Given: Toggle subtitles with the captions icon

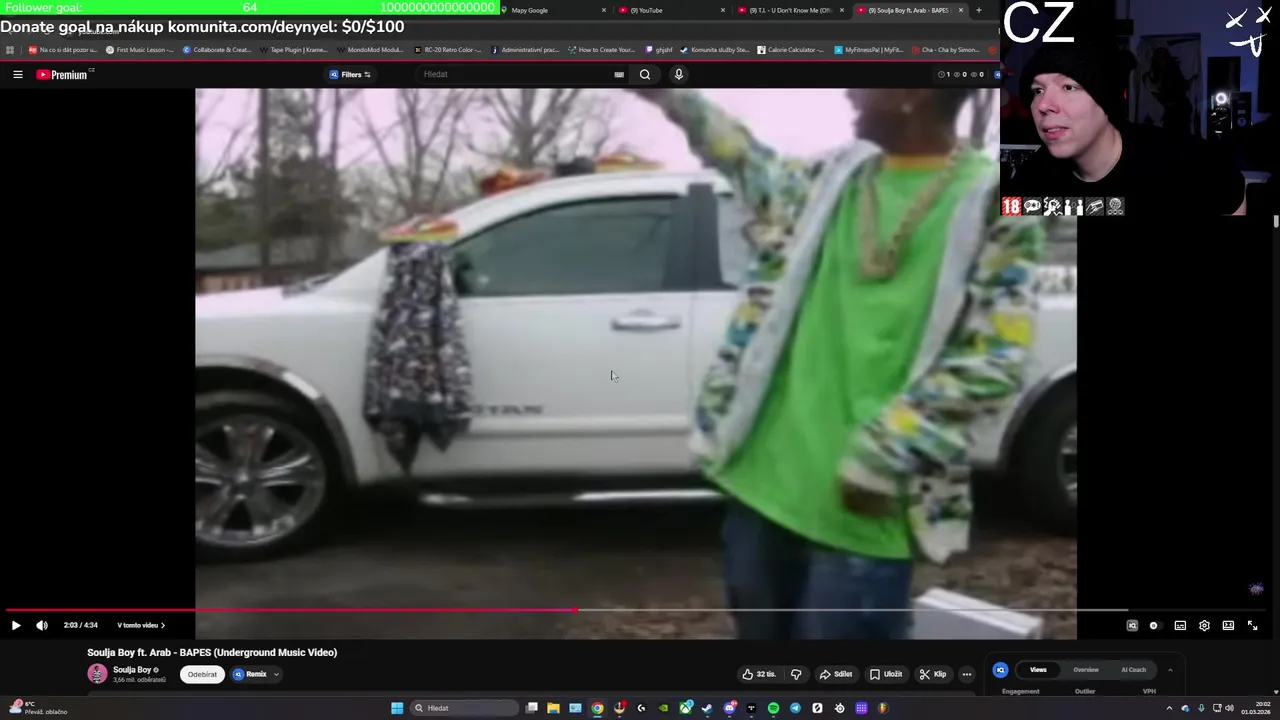Looking at the screenshot, I should click(x=1180, y=625).
